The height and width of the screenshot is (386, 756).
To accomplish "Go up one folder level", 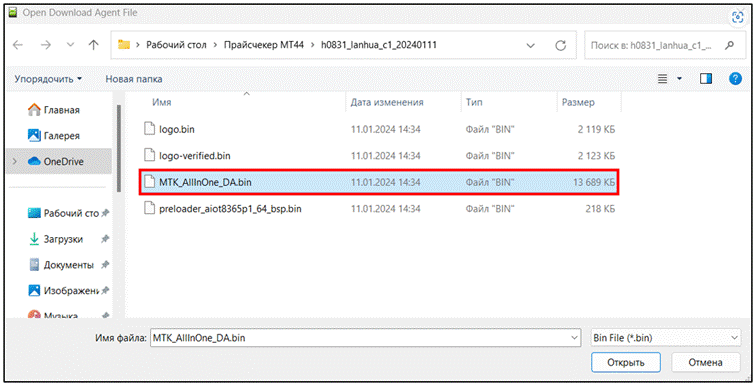I will coord(94,45).
